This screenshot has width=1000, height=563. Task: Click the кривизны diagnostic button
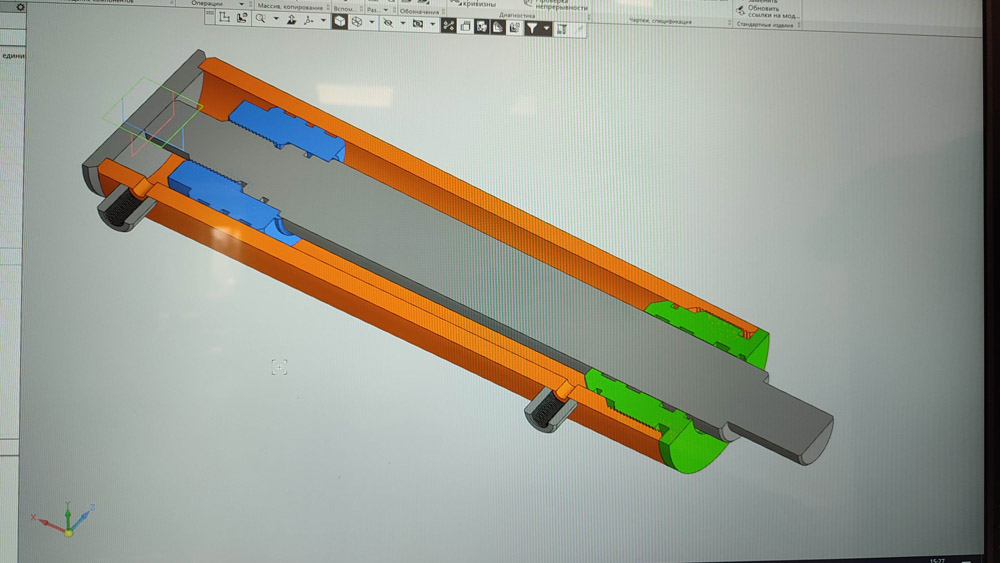tap(473, 4)
